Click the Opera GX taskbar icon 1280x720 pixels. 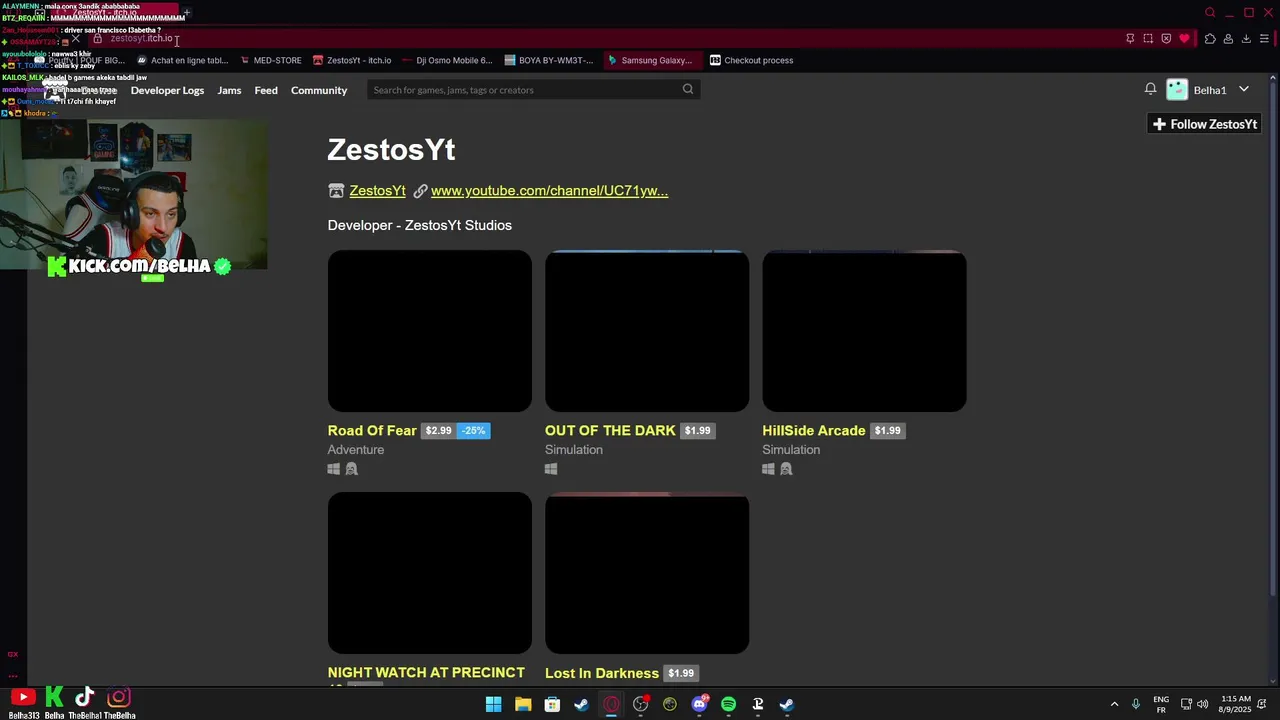coord(611,704)
